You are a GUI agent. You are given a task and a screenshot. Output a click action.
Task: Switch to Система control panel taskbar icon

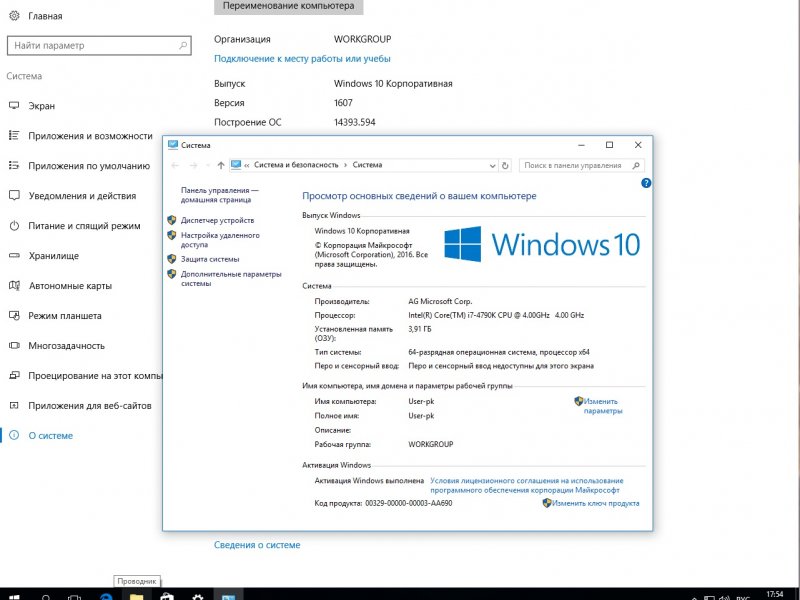click(x=228, y=596)
